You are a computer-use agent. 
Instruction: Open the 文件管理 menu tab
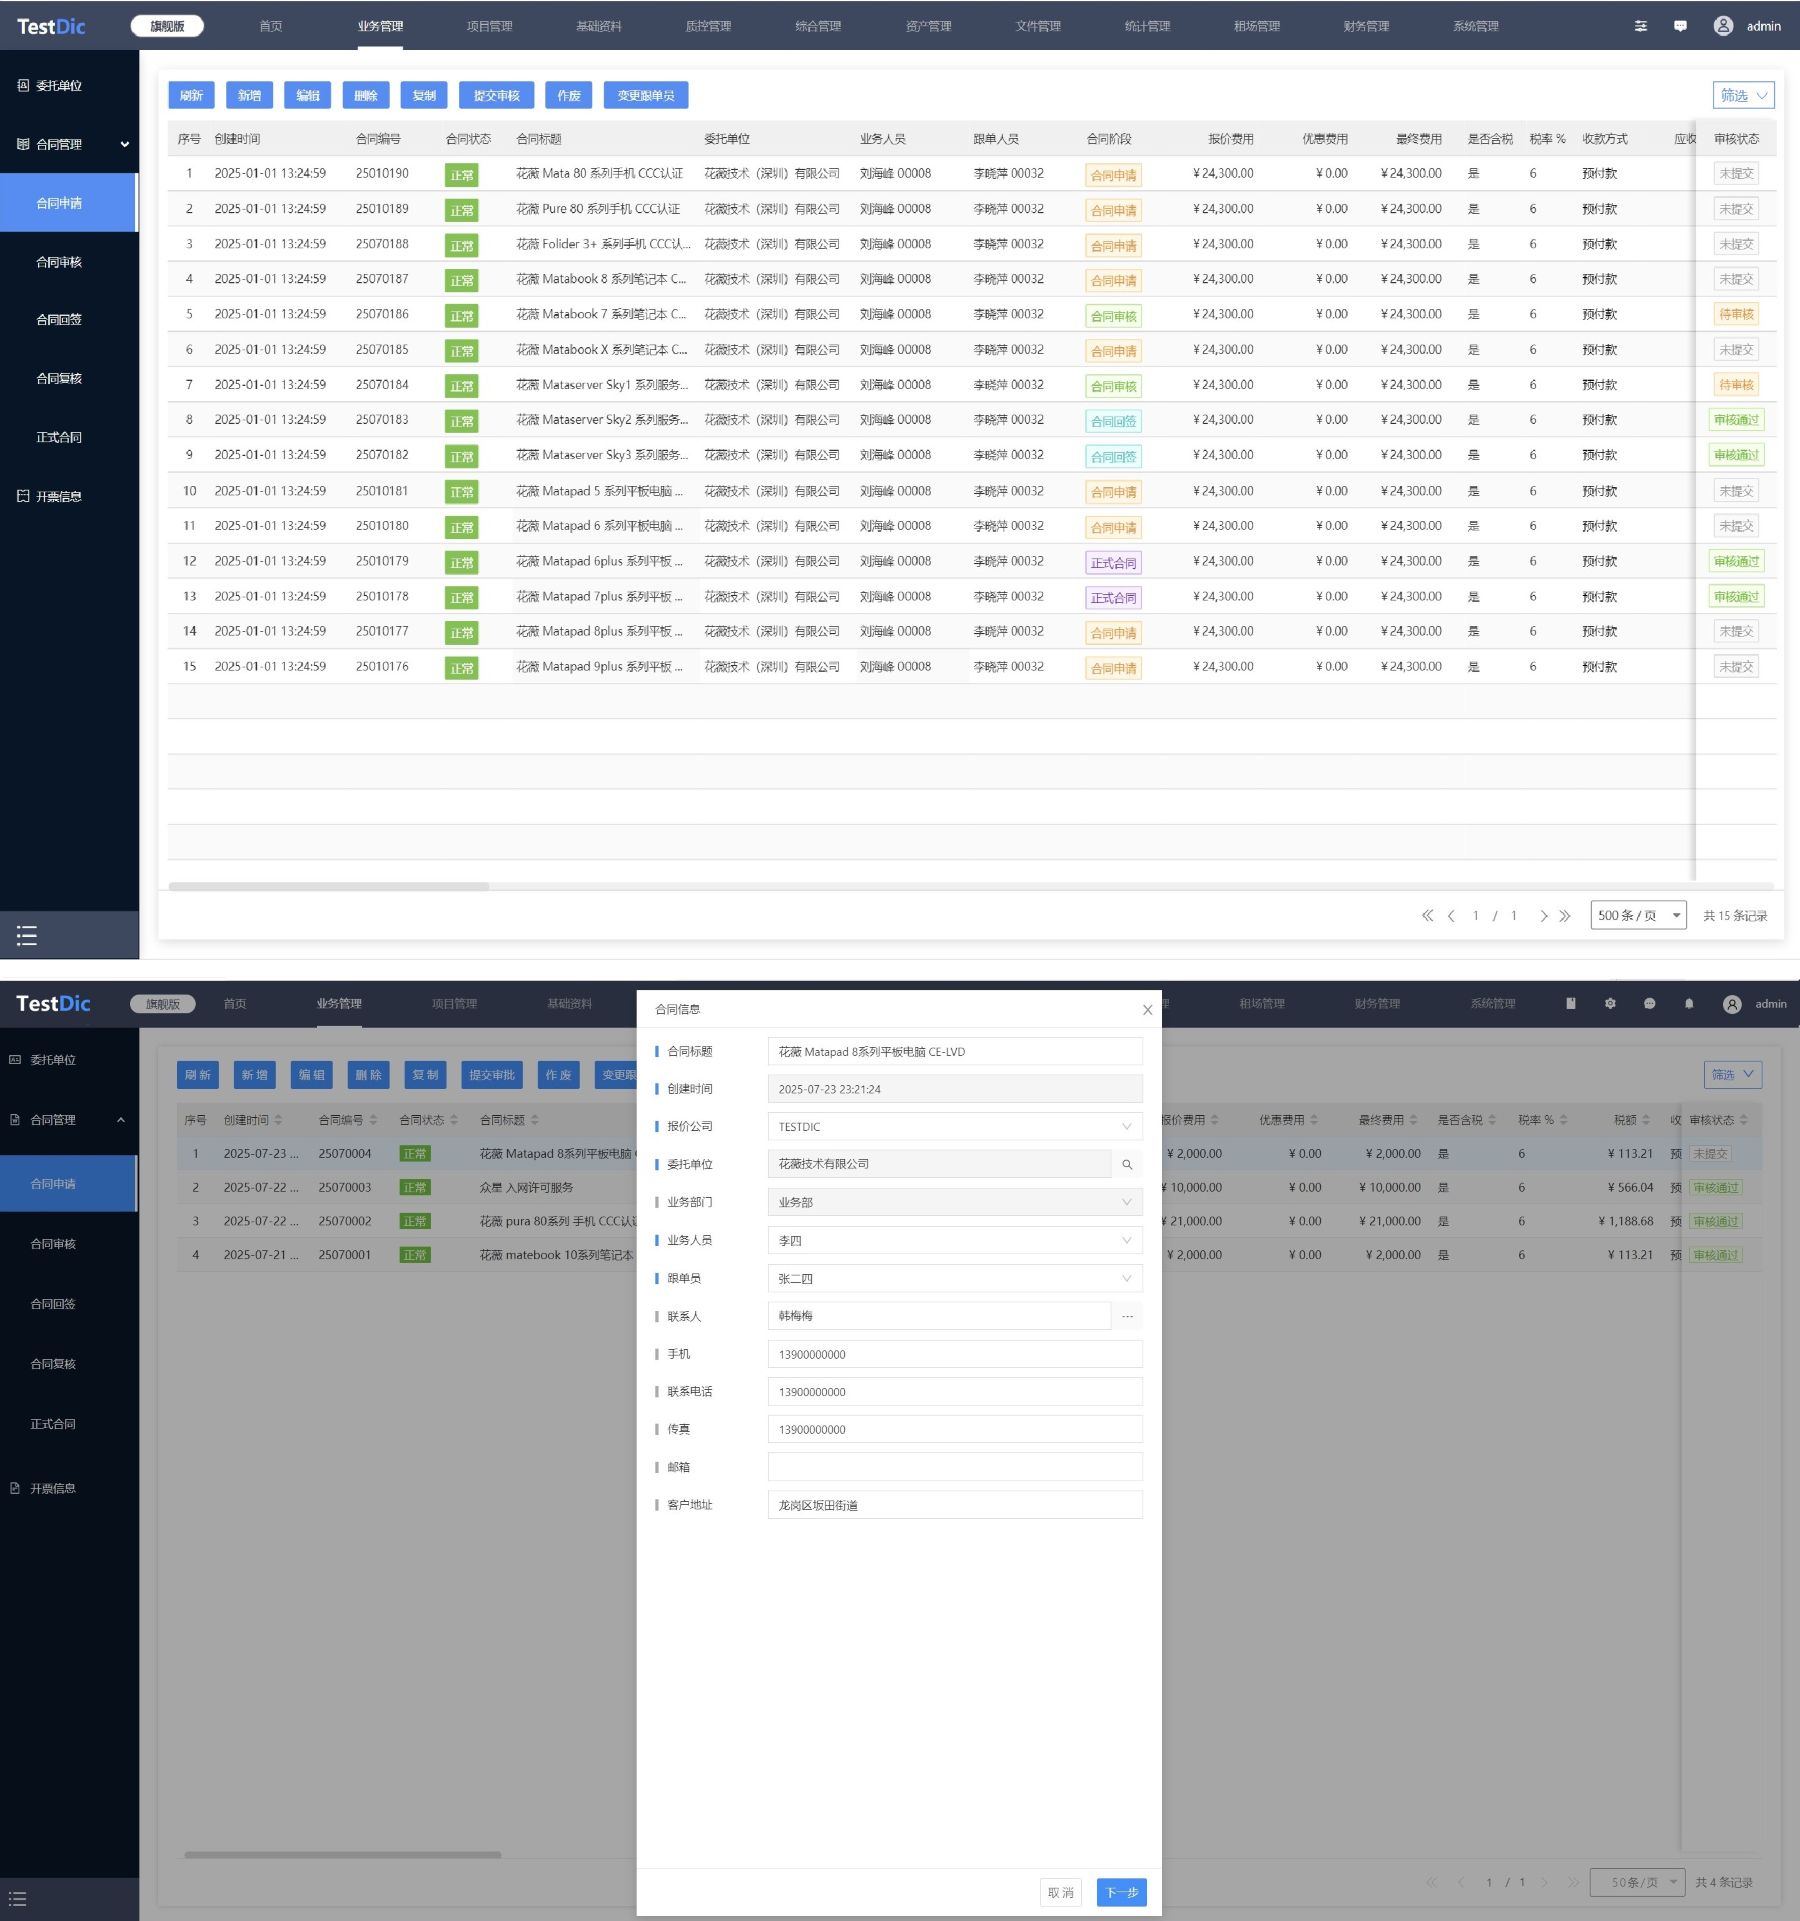[1037, 26]
